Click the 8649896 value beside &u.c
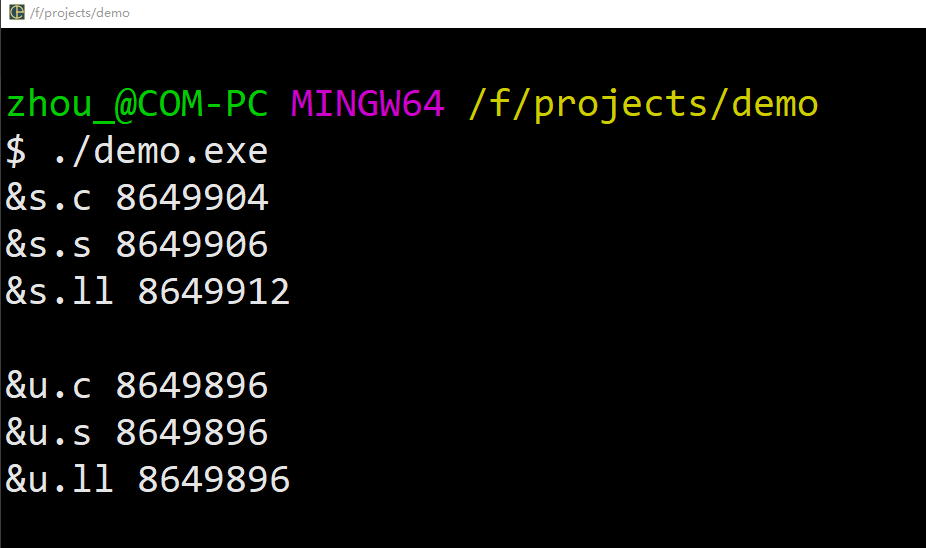The height and width of the screenshot is (548, 926). click(x=192, y=386)
